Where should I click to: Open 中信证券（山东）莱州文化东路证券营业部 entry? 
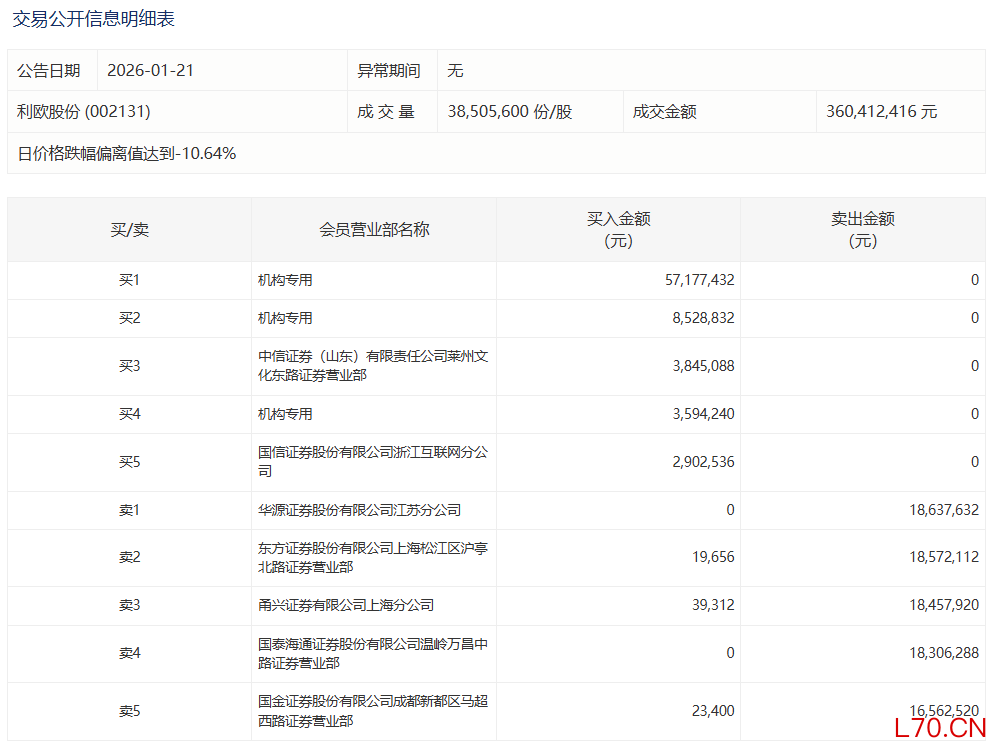point(372,366)
